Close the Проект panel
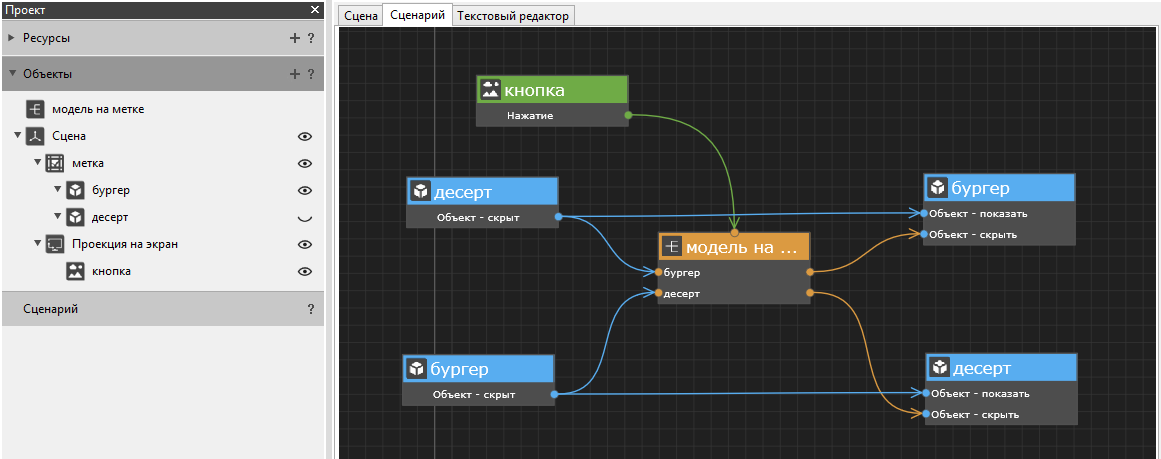 click(x=314, y=9)
